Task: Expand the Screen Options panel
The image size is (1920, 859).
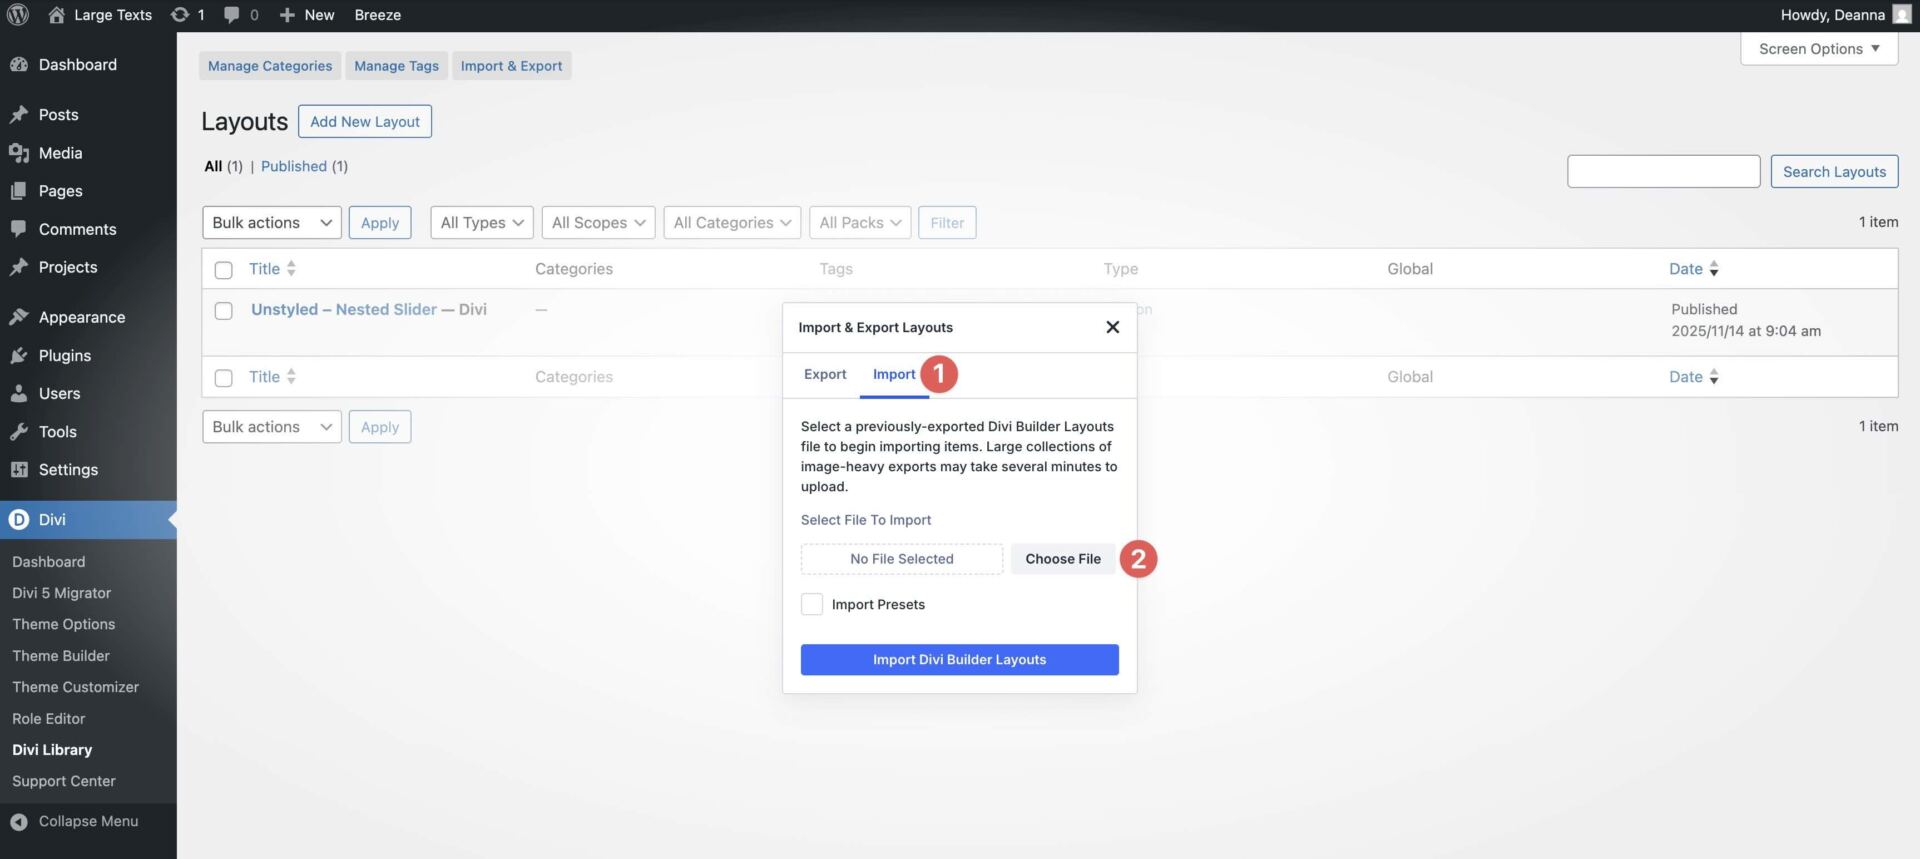Action: [1818, 49]
